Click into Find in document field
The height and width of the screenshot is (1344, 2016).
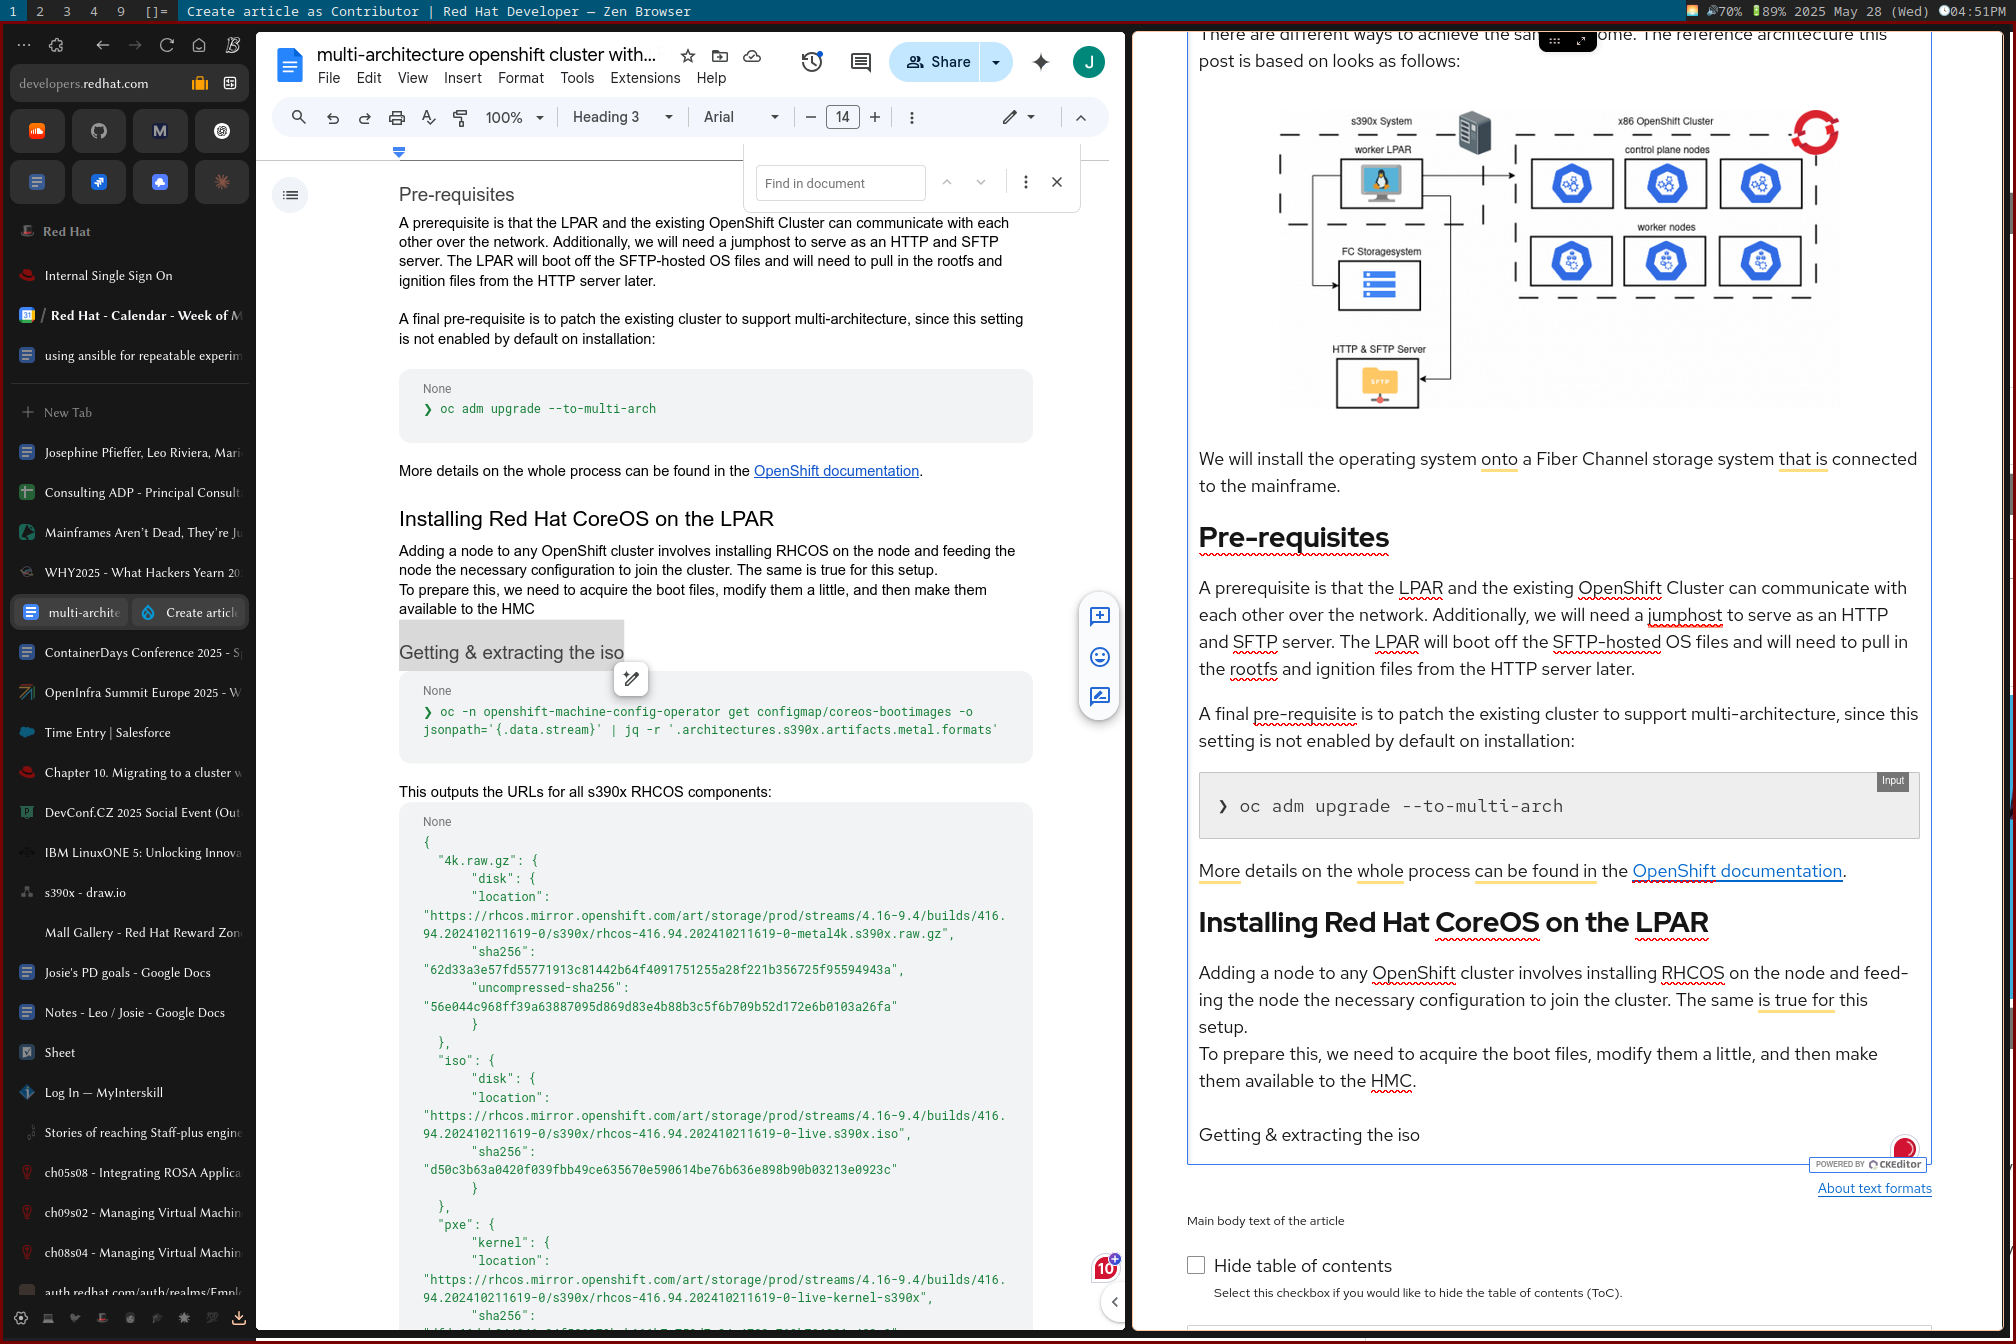tap(840, 183)
